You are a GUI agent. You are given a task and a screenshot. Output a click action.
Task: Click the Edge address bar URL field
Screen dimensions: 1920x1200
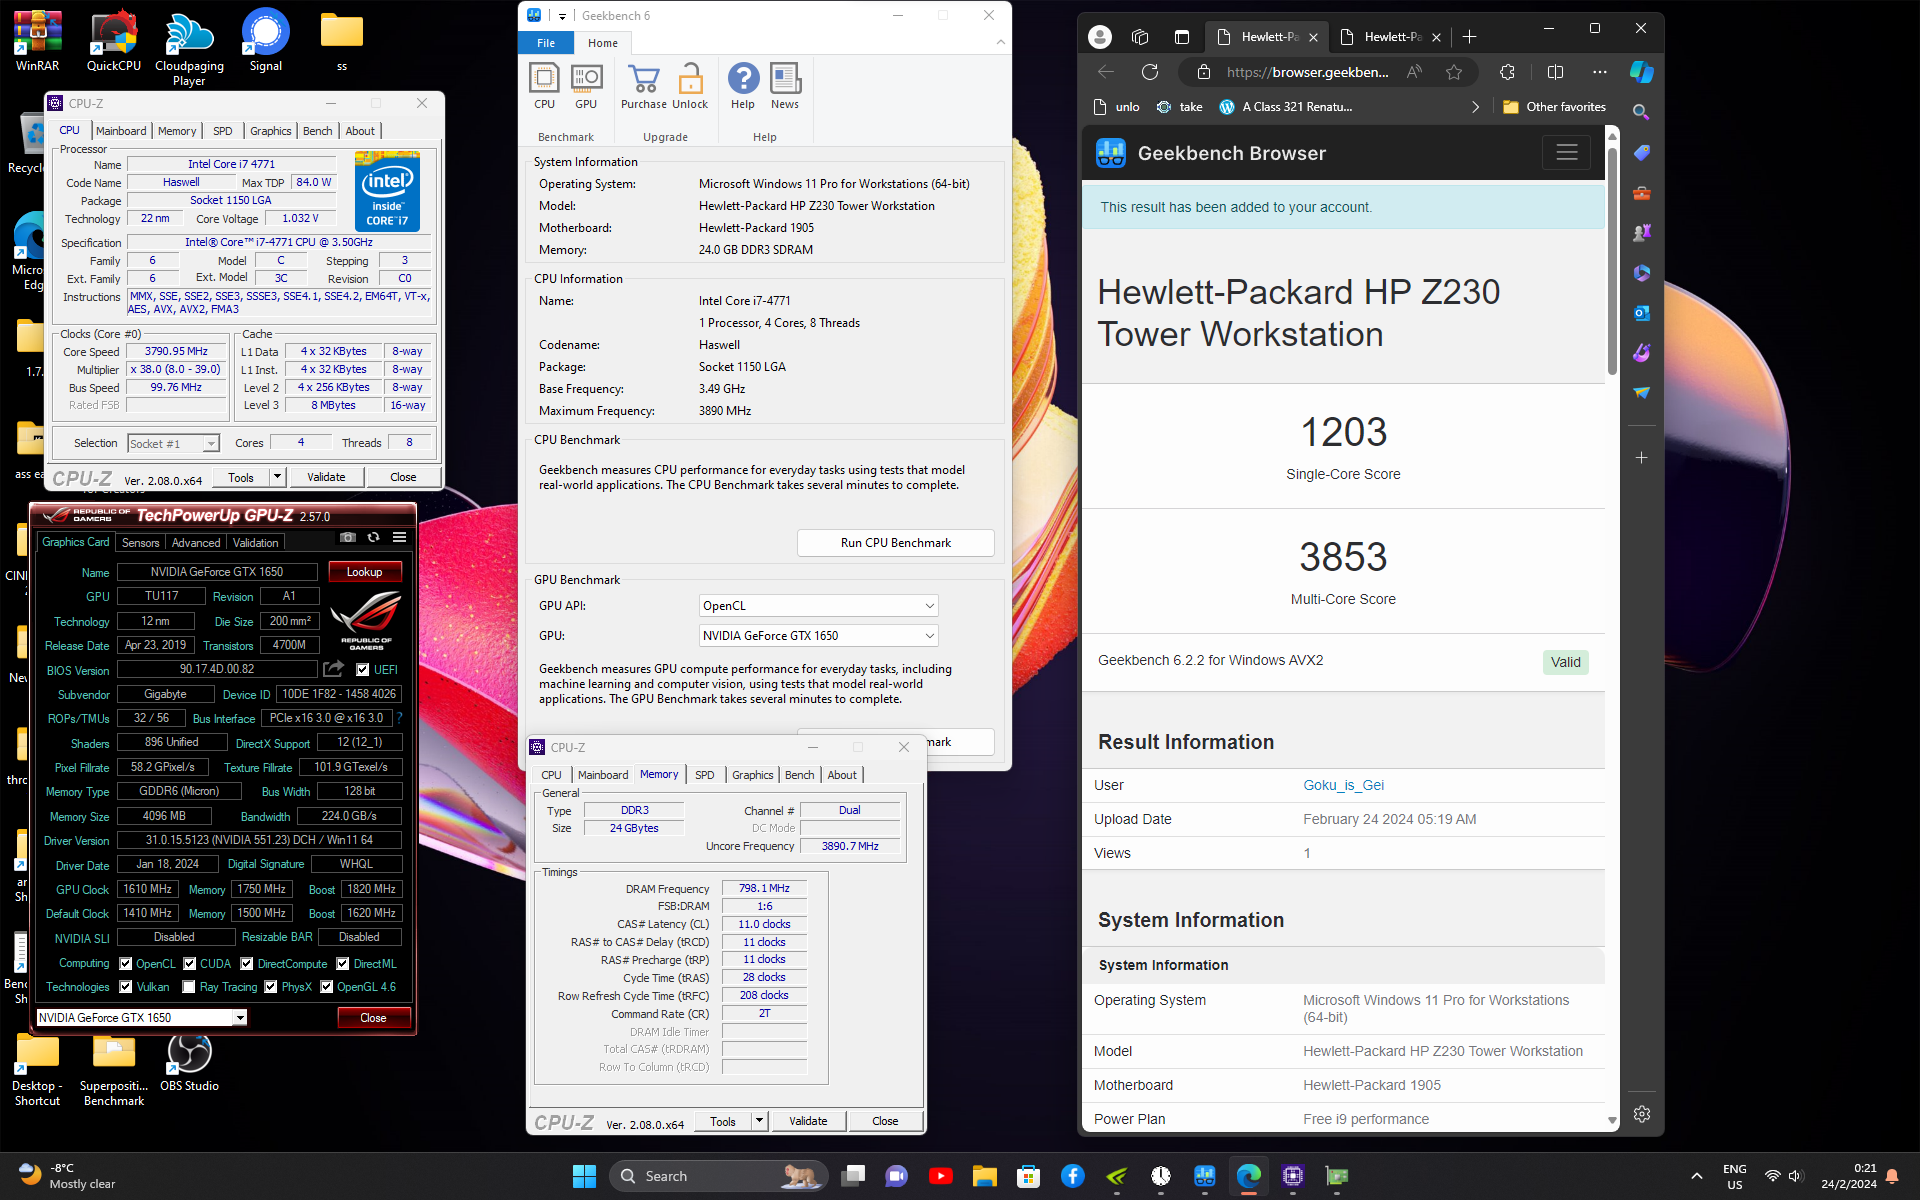click(x=1307, y=72)
